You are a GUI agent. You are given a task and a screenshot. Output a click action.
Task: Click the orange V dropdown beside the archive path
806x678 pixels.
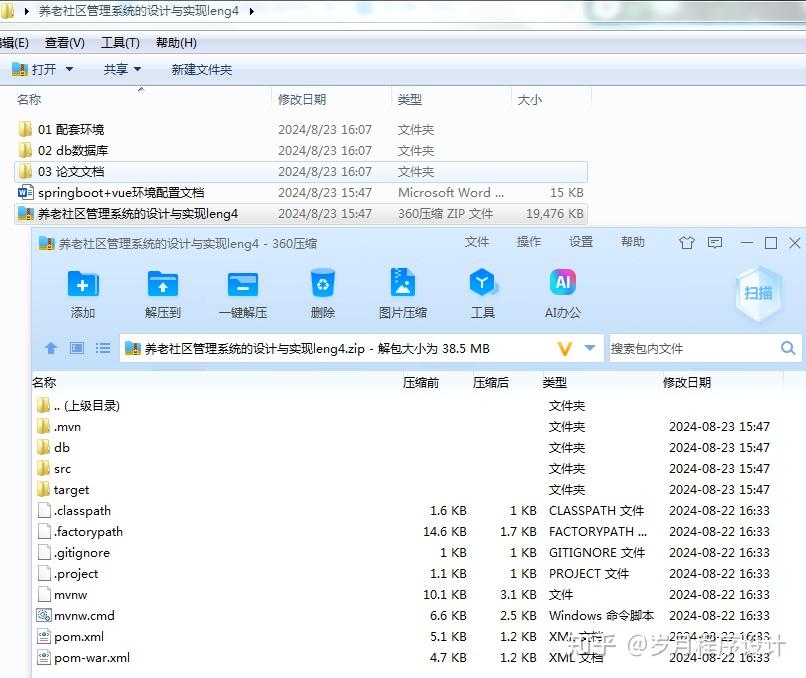pos(565,349)
